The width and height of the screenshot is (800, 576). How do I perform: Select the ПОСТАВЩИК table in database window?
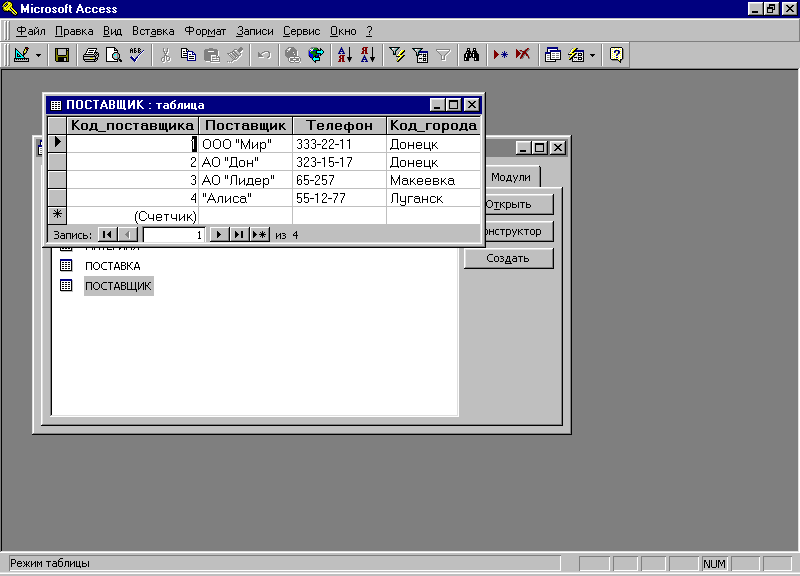point(118,286)
